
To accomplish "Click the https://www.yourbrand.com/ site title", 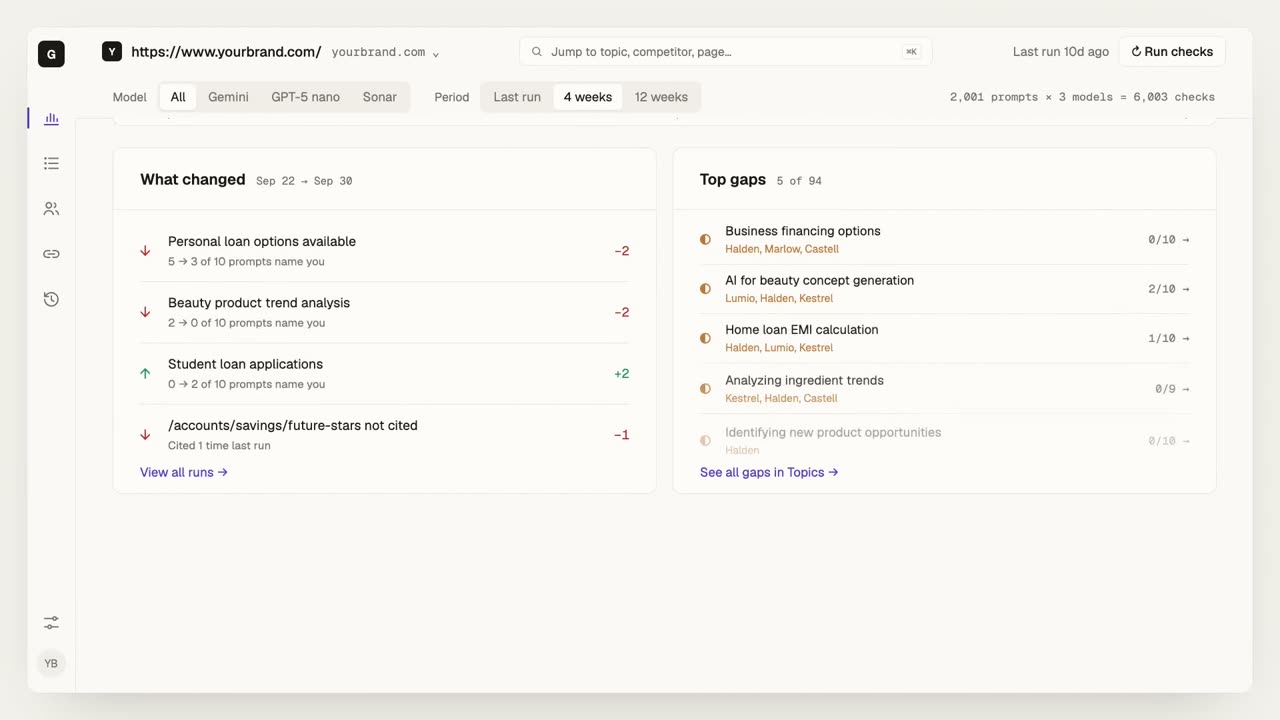I will click(226, 52).
